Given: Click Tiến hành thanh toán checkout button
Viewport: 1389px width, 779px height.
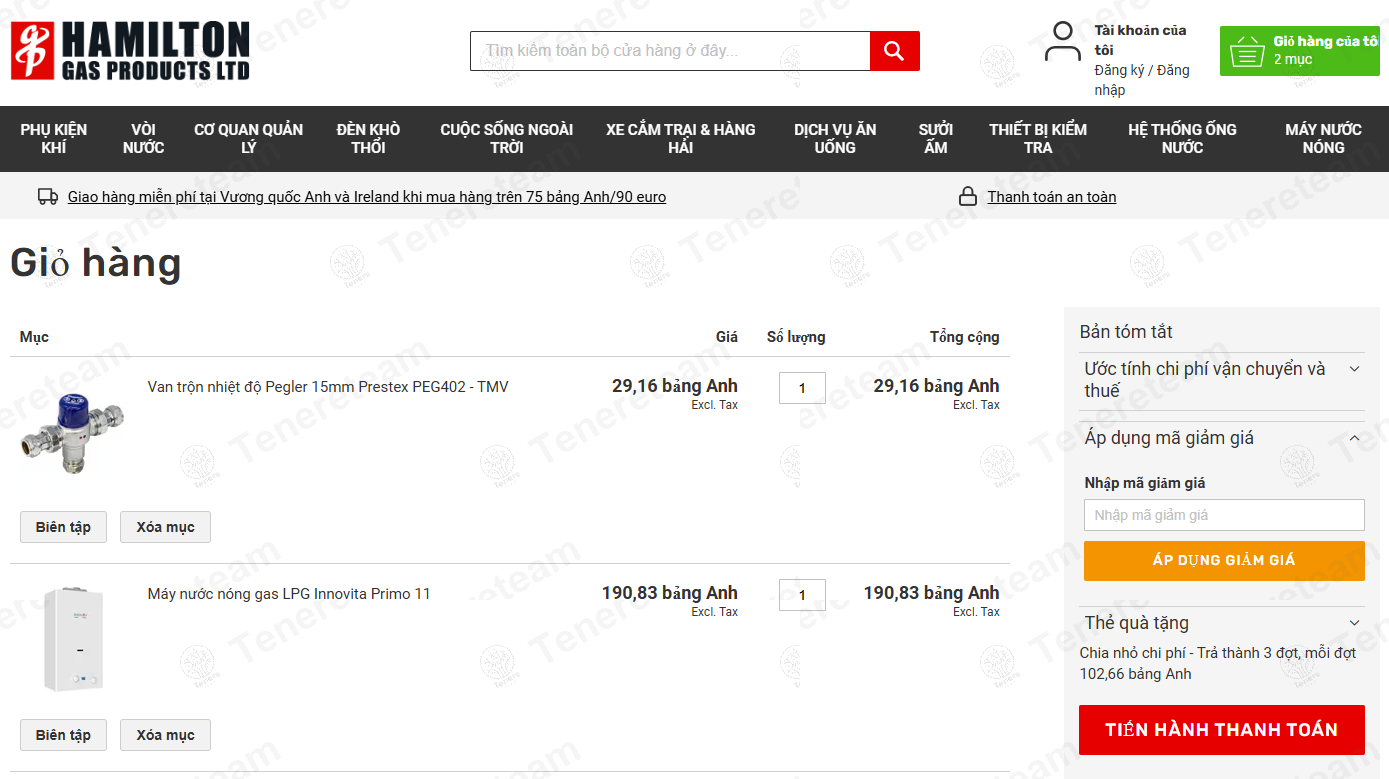Looking at the screenshot, I should pyautogui.click(x=1222, y=730).
